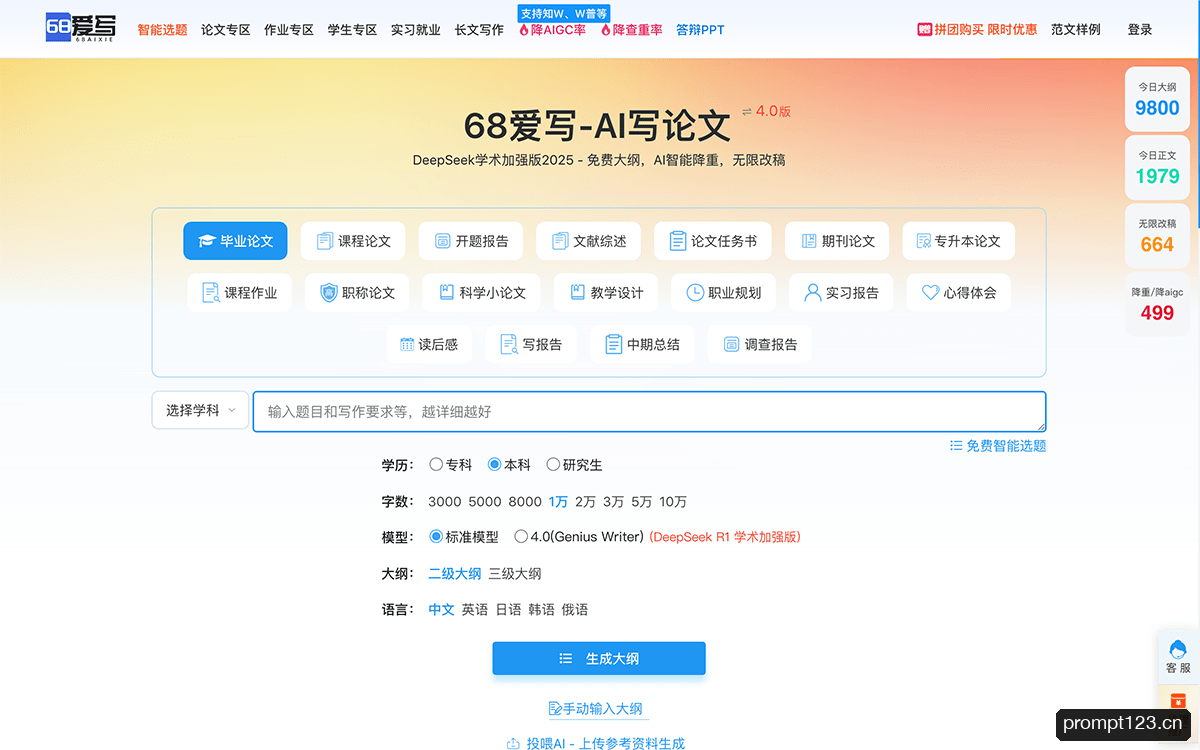Pick the 教学设计 category

[x=606, y=293]
